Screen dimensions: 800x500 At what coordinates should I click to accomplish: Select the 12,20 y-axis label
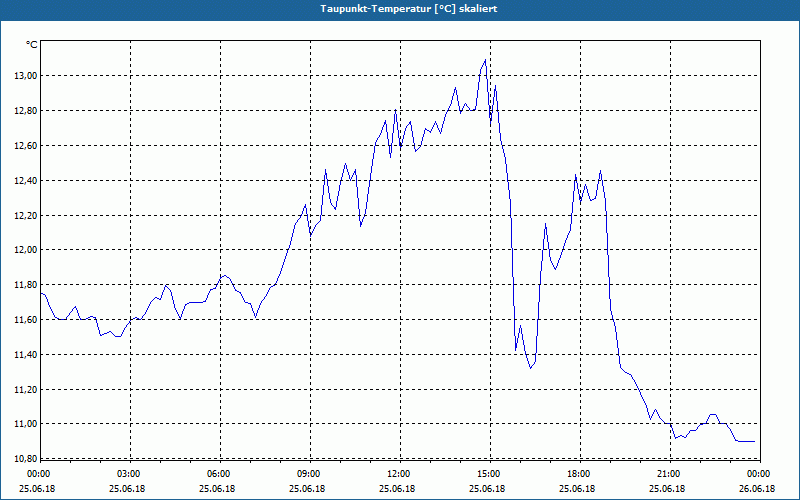click(x=26, y=215)
